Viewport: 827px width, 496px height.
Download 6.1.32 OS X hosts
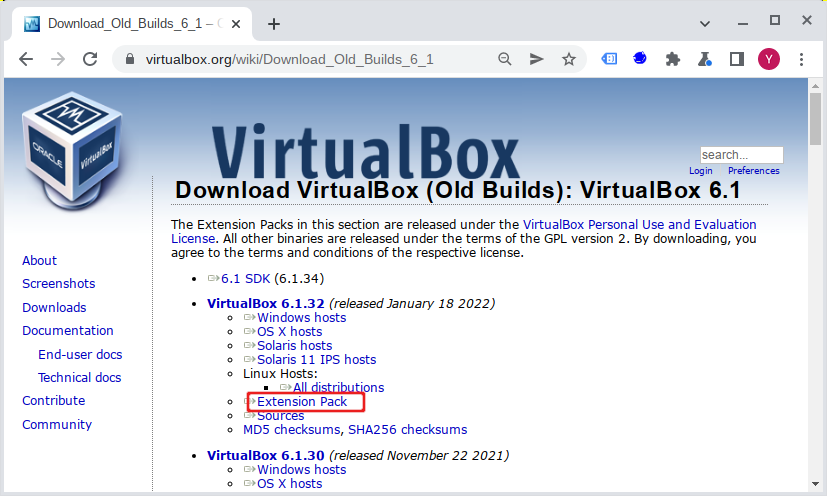click(289, 332)
